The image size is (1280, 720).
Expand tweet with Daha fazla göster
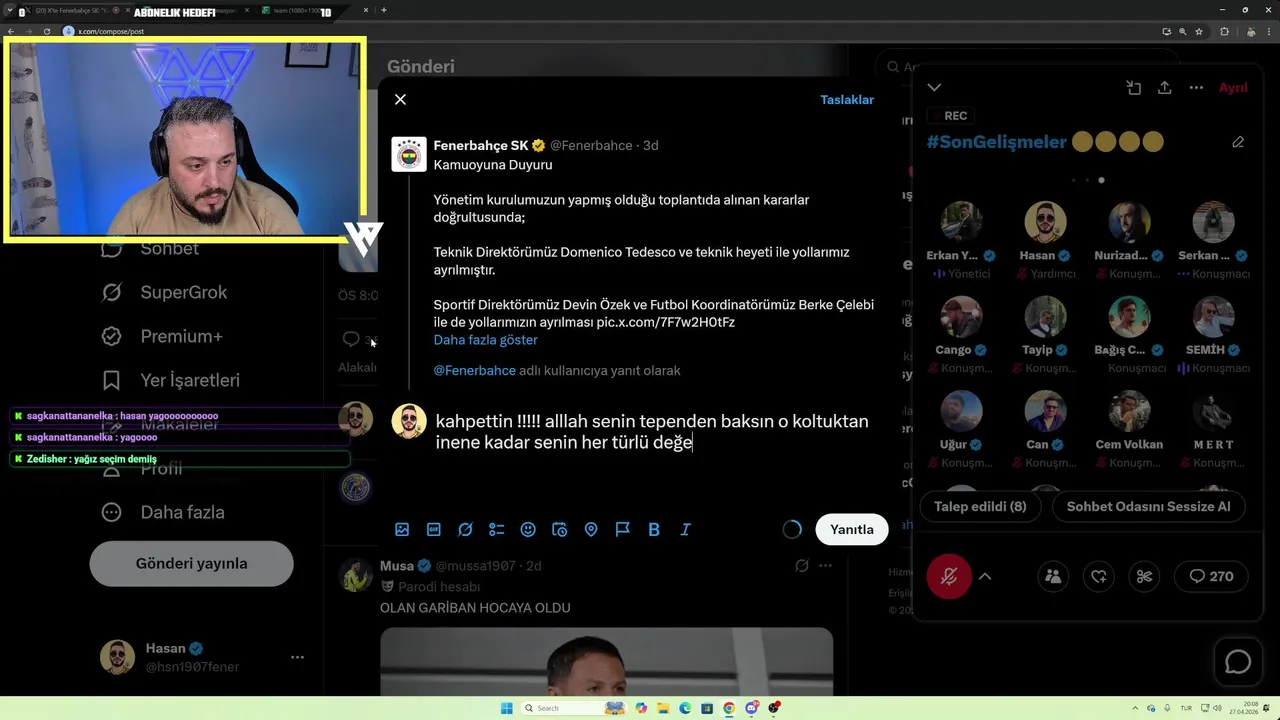tap(485, 340)
